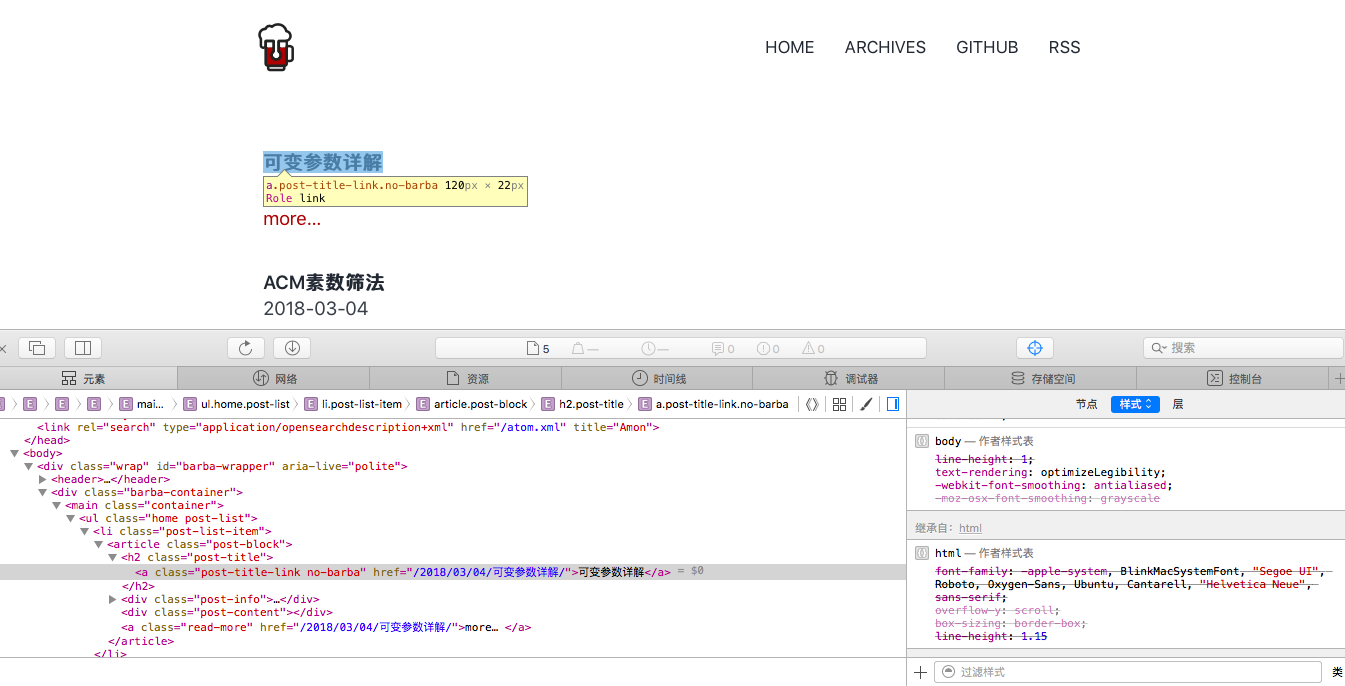Select the link rel search DOM row

click(453, 427)
